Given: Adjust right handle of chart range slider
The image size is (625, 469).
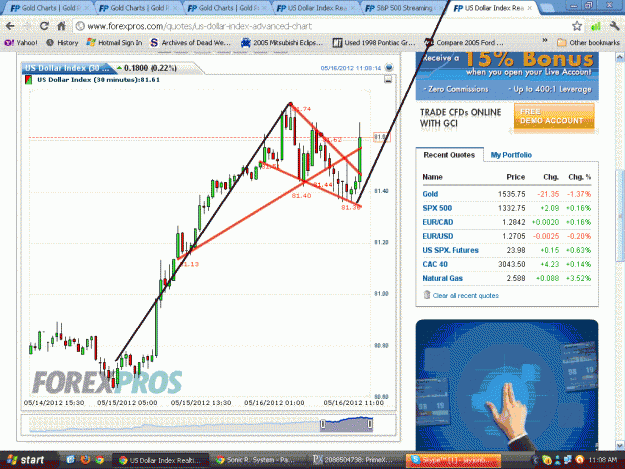Looking at the screenshot, I should click(x=370, y=425).
